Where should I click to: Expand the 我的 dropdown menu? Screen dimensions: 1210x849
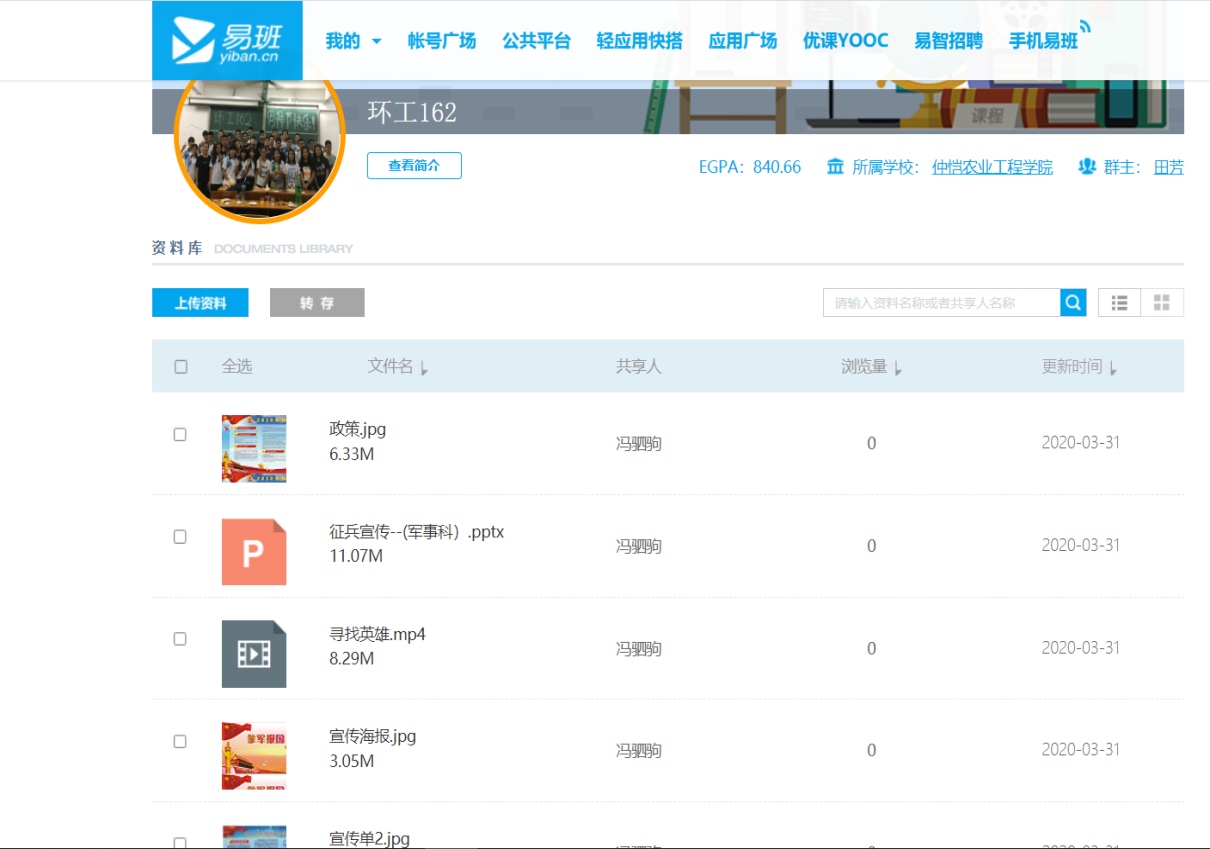point(353,41)
